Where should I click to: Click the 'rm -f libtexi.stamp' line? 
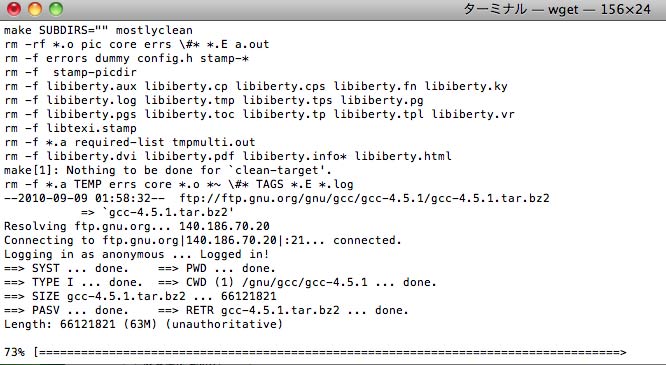(71, 128)
